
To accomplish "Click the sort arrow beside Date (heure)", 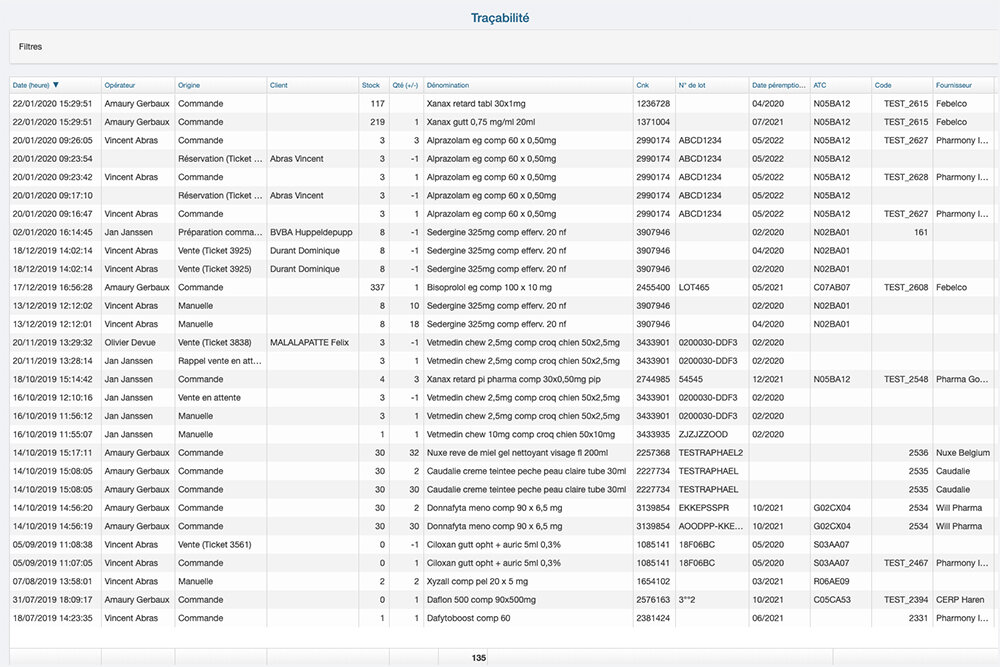I will (56, 85).
